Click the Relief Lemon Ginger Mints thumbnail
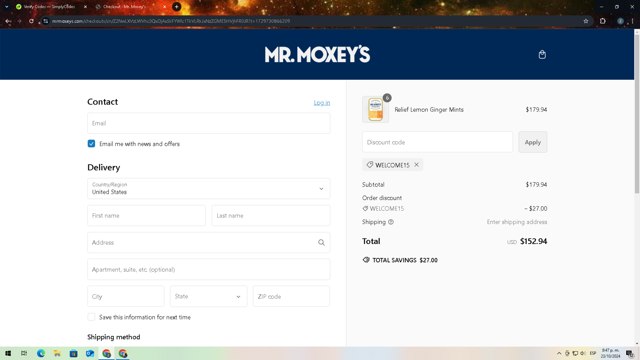The image size is (640, 360). (376, 109)
